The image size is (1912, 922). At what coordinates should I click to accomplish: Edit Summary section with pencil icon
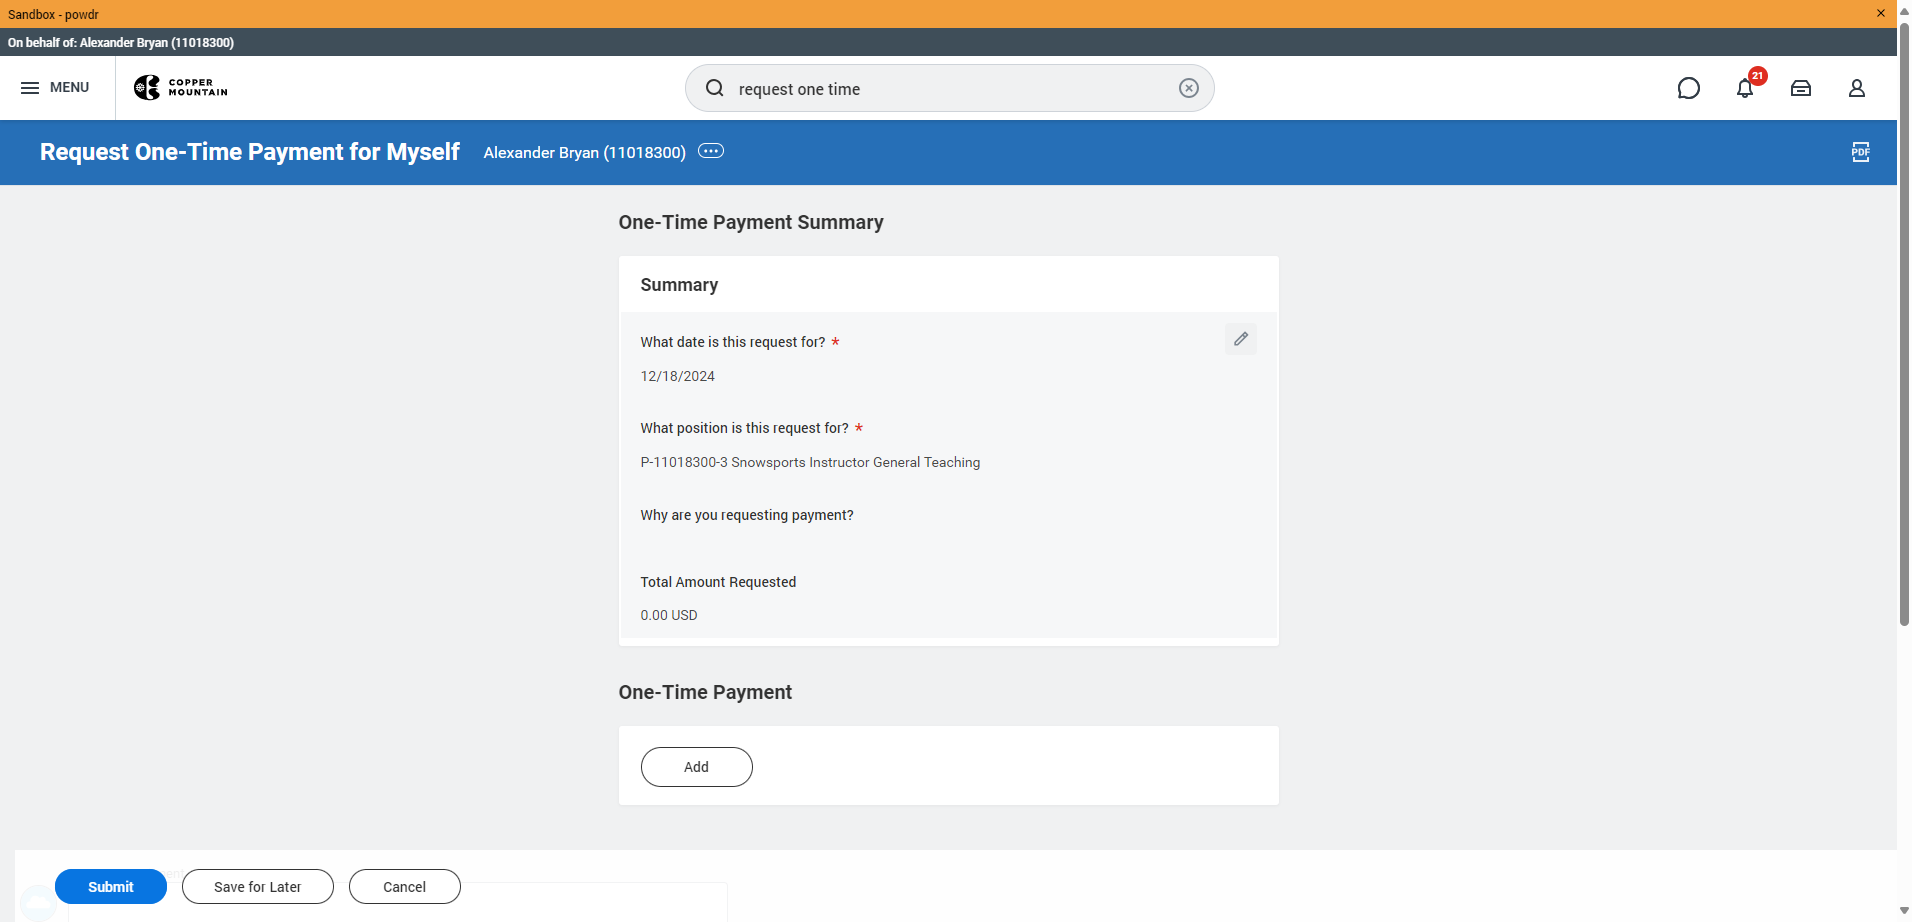pos(1241,339)
